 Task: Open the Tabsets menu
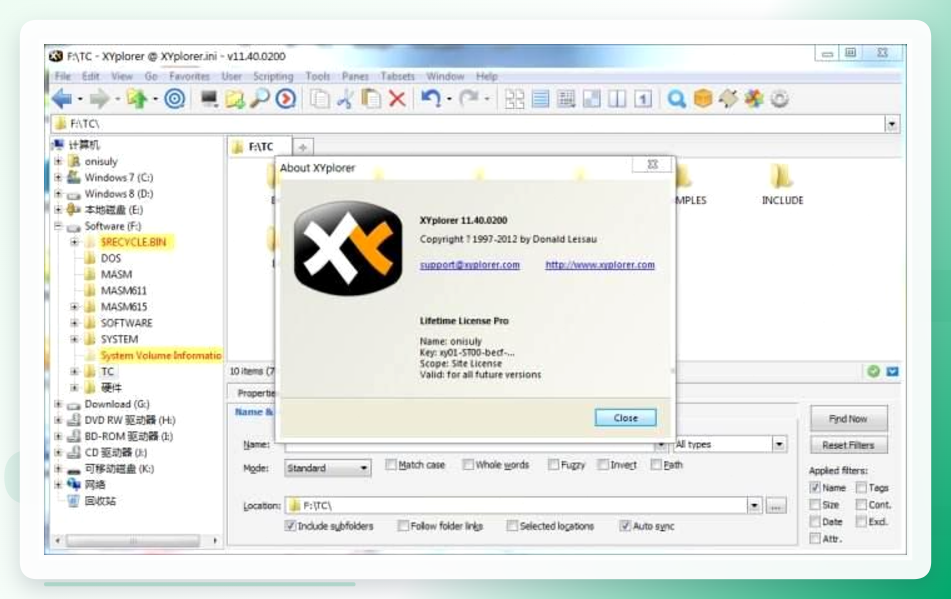click(x=397, y=76)
